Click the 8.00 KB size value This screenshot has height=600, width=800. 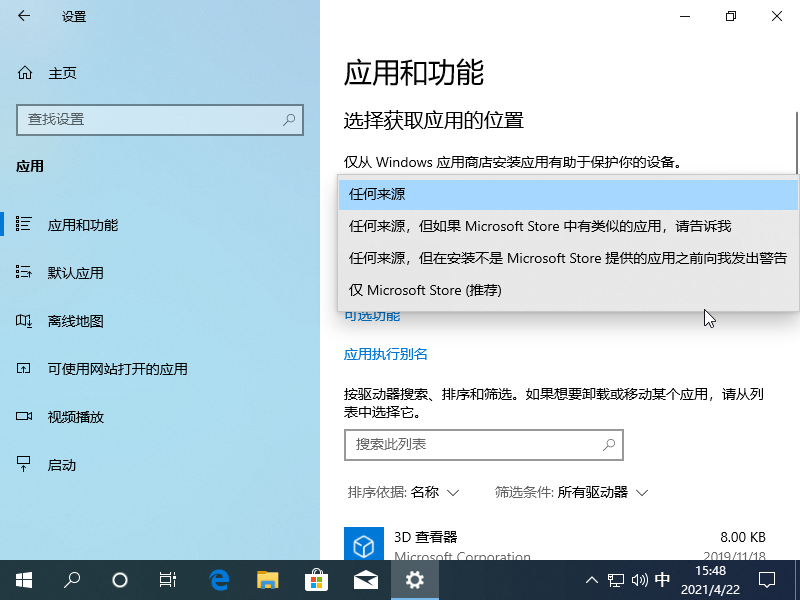[x=743, y=537]
